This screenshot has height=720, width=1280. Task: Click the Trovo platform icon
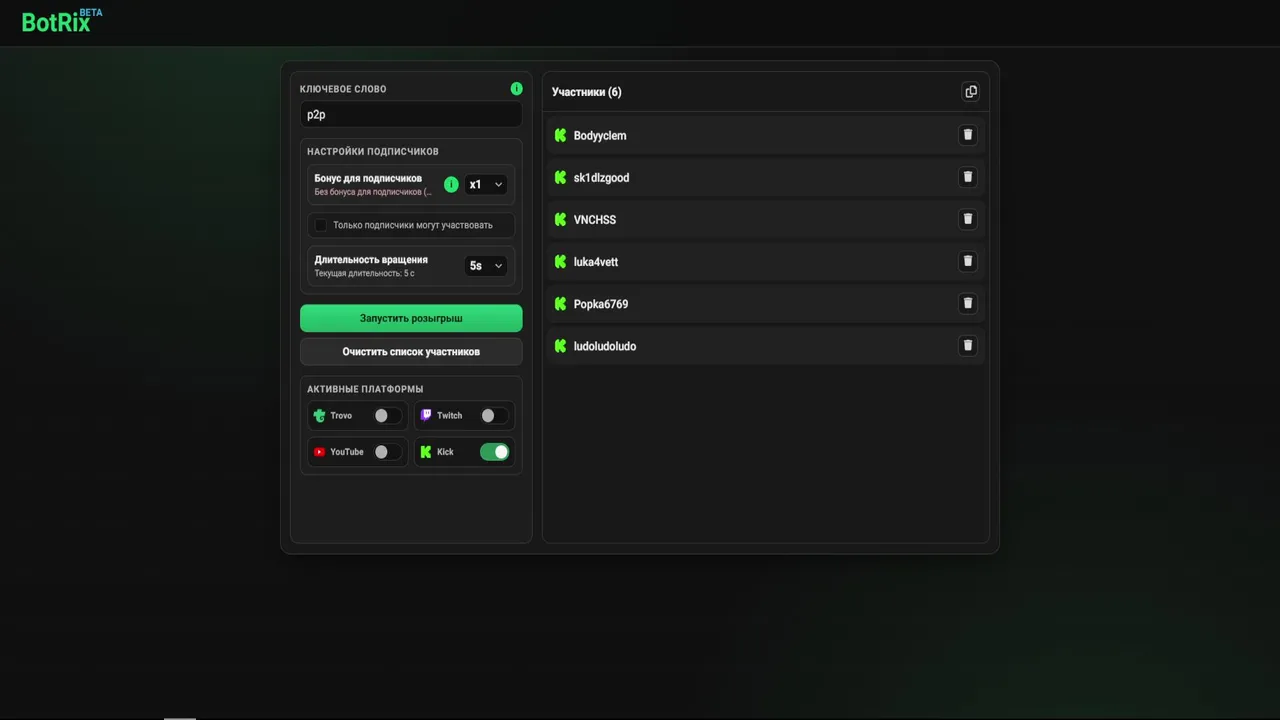point(319,416)
